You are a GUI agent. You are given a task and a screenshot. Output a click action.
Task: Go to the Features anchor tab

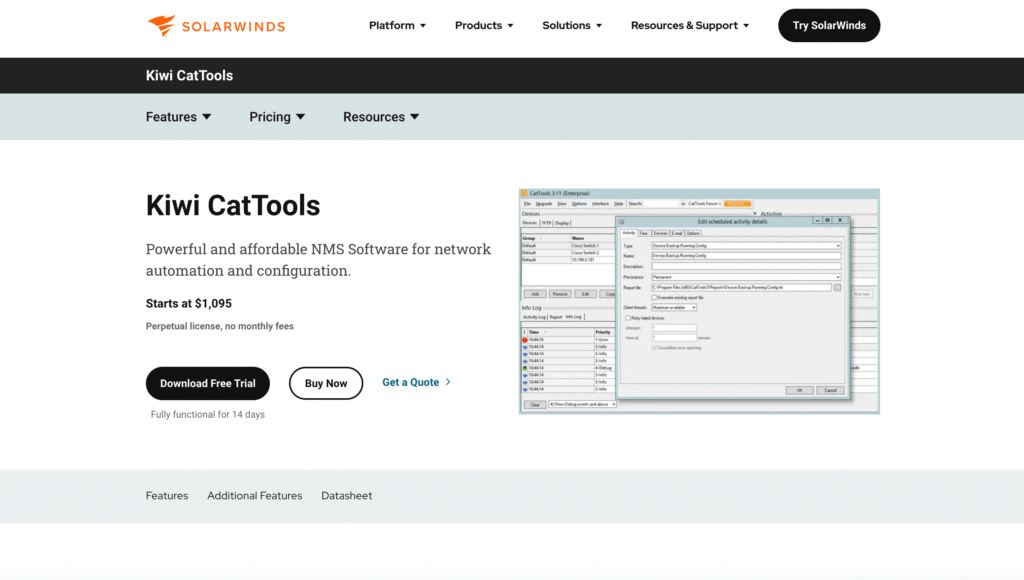[167, 496]
